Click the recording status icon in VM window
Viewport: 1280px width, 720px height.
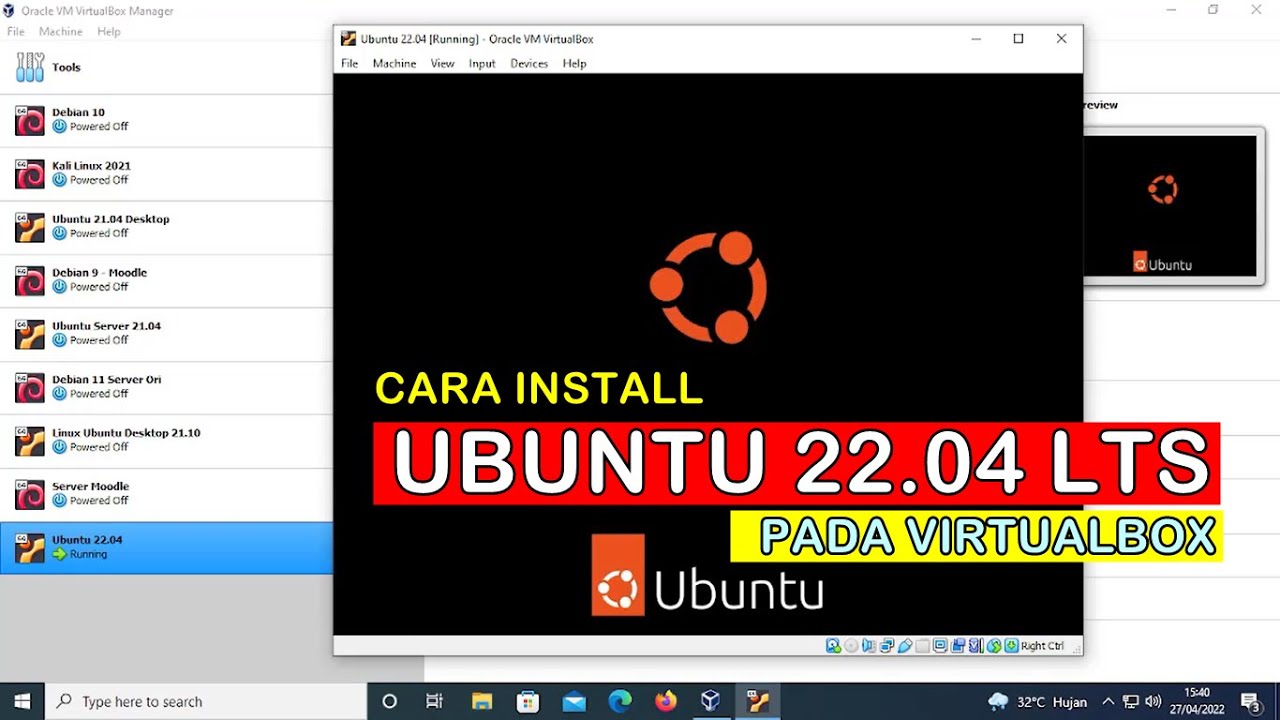(958, 646)
